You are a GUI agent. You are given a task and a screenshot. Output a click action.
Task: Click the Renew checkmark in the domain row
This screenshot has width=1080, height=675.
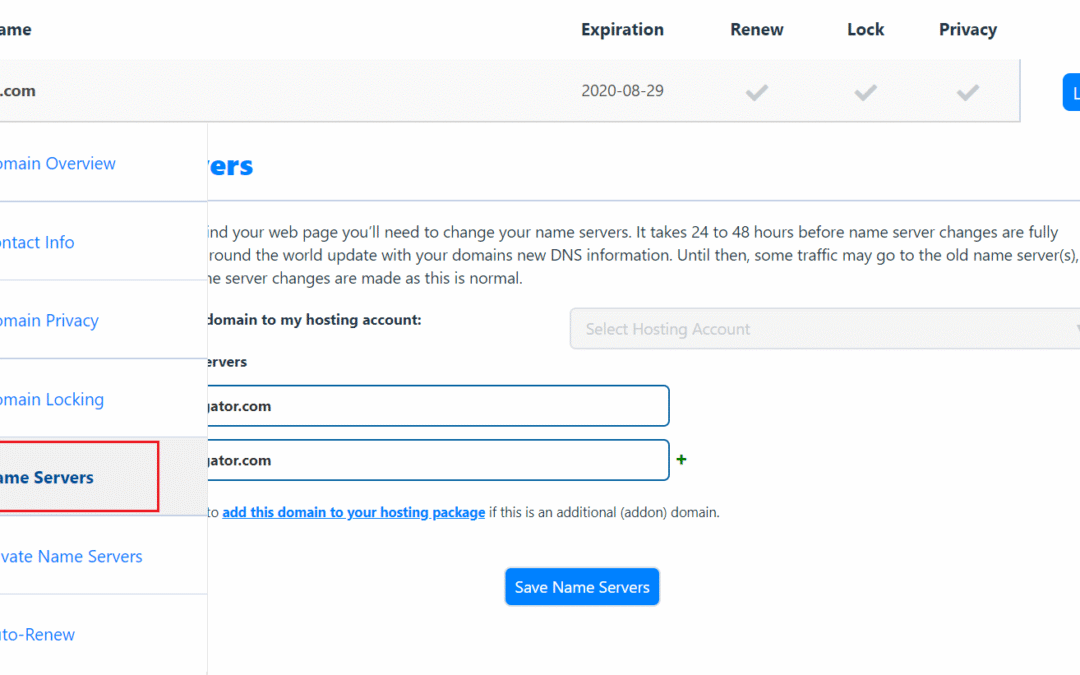tap(757, 92)
